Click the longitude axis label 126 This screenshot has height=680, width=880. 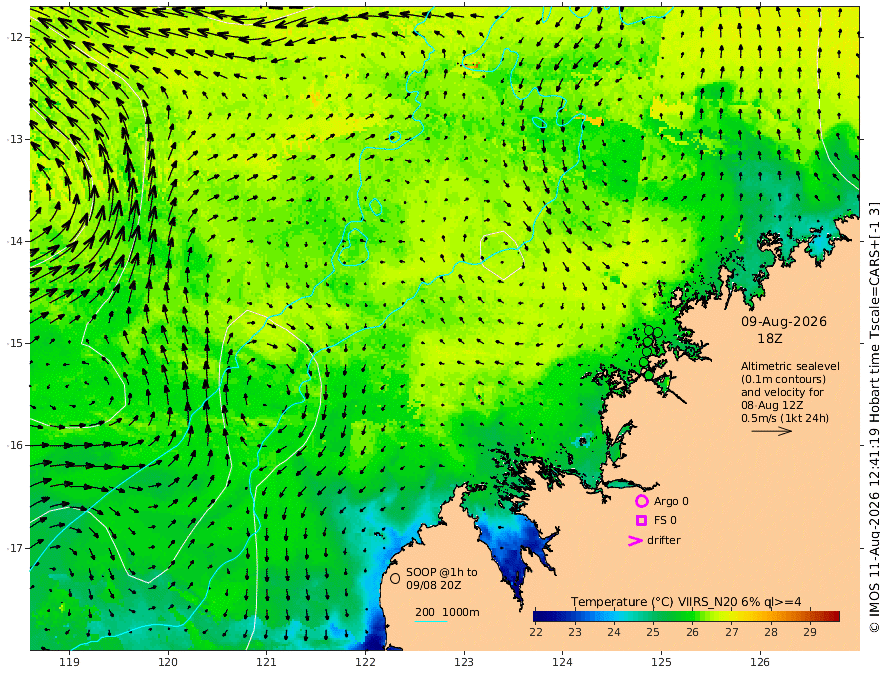[760, 662]
